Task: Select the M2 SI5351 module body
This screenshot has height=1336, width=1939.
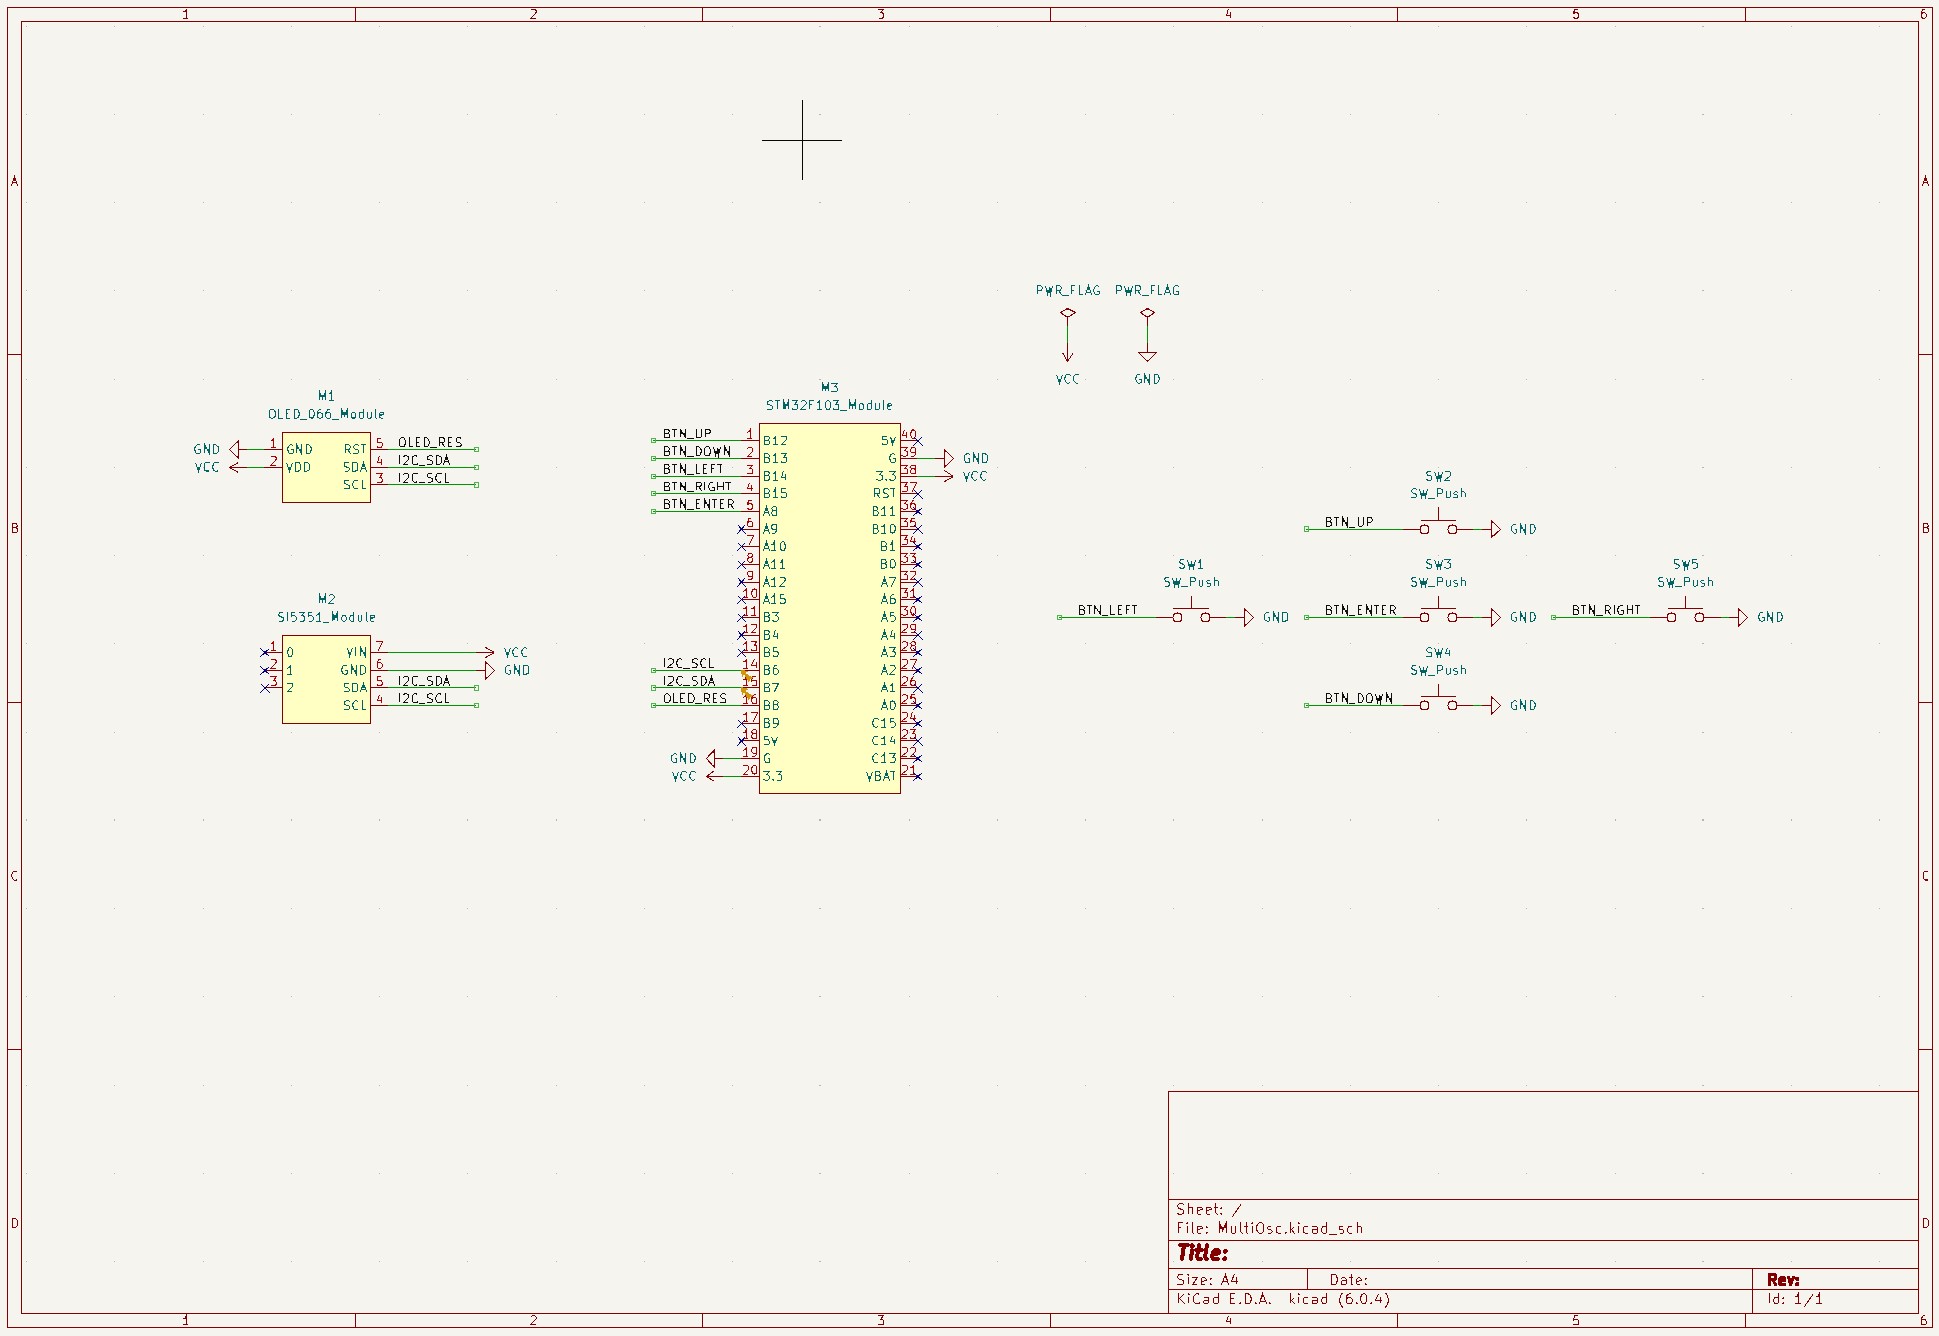Action: (x=326, y=679)
